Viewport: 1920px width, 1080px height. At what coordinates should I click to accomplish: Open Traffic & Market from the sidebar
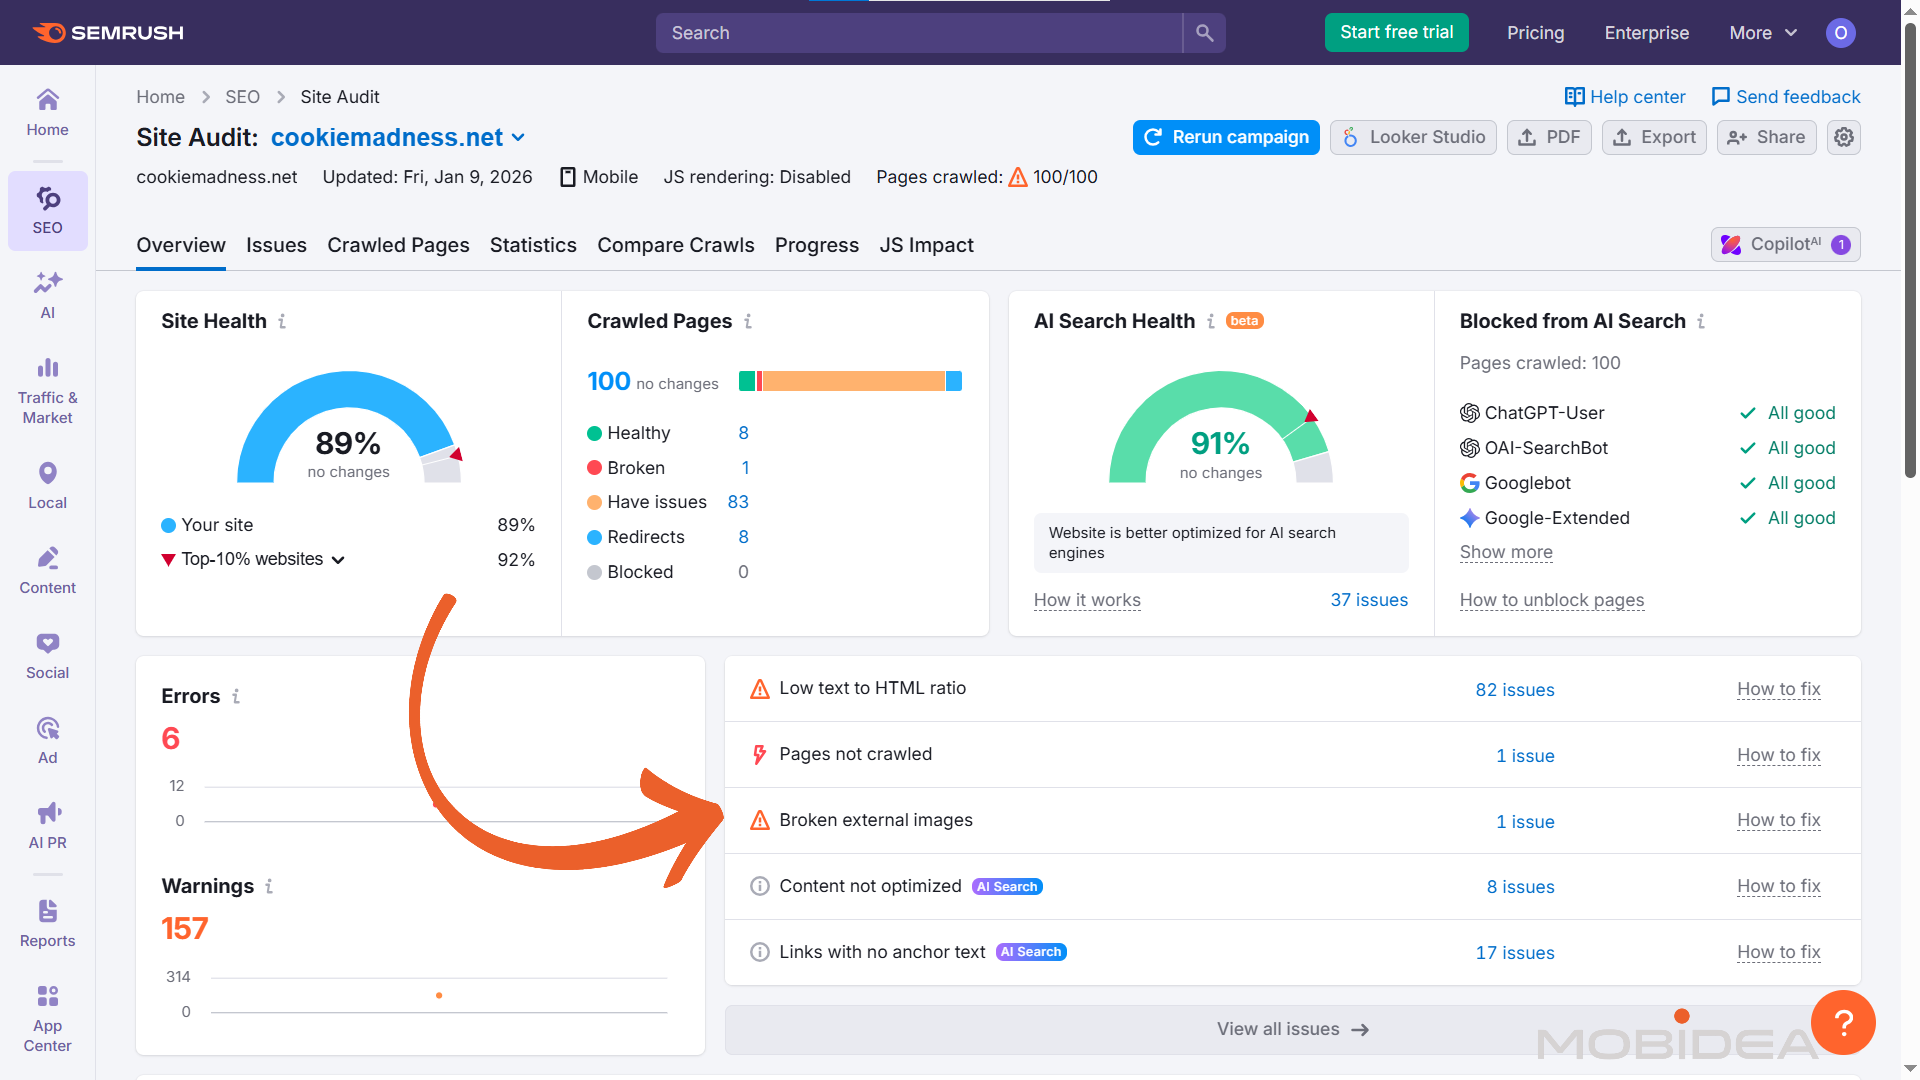[x=47, y=390]
